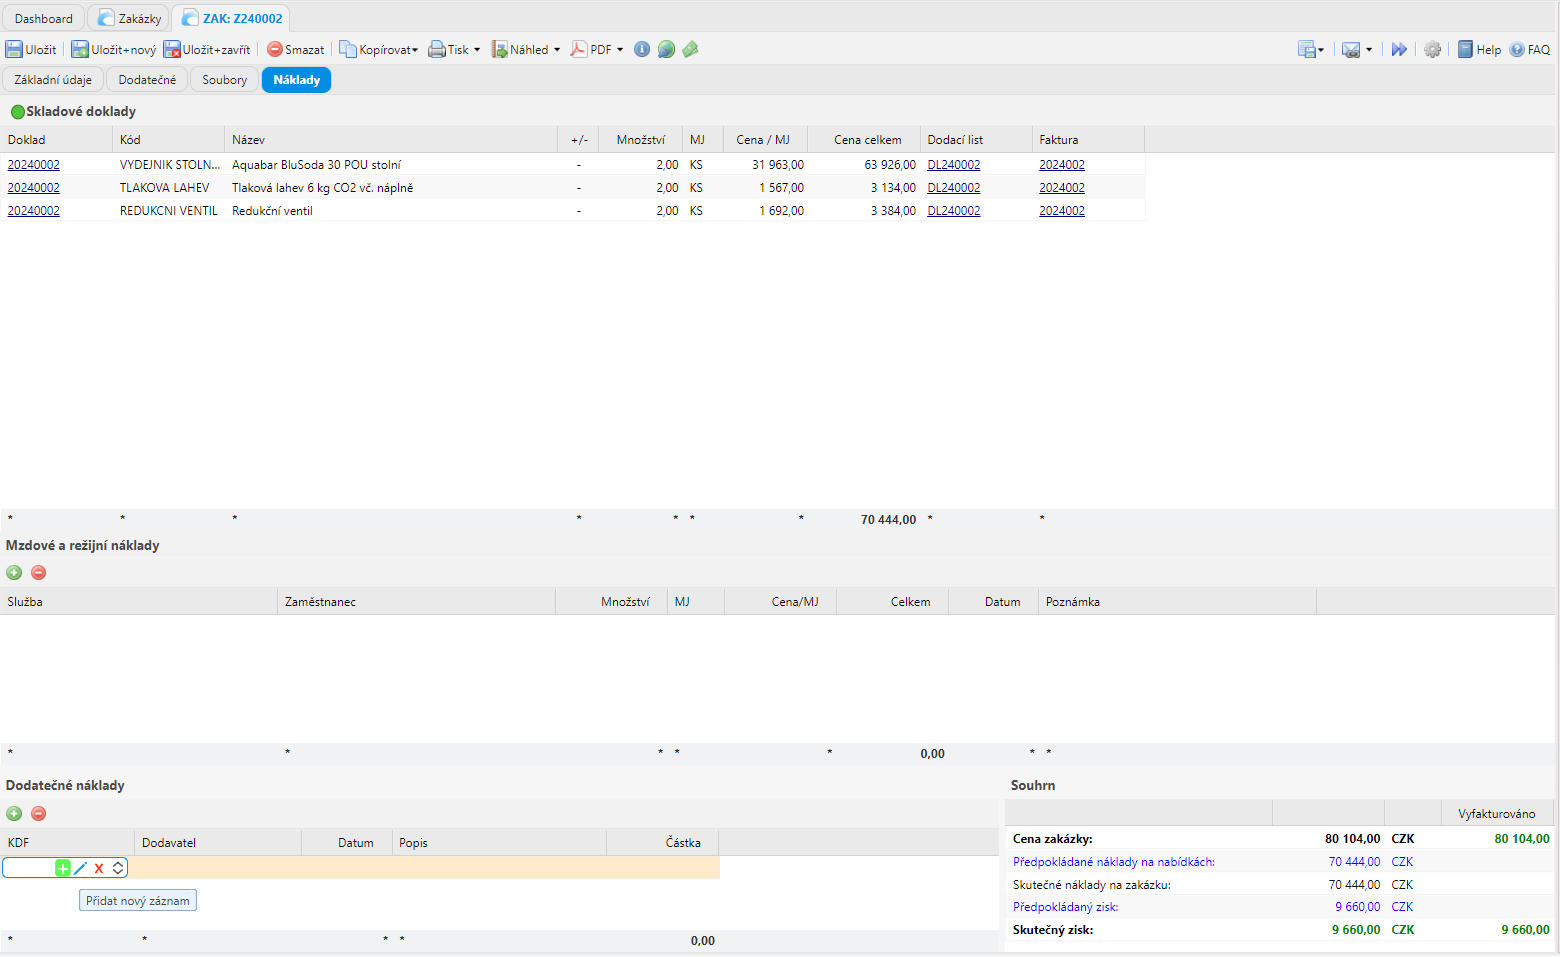Open the save layout dropdown icon
The height and width of the screenshot is (957, 1560).
1311,49
